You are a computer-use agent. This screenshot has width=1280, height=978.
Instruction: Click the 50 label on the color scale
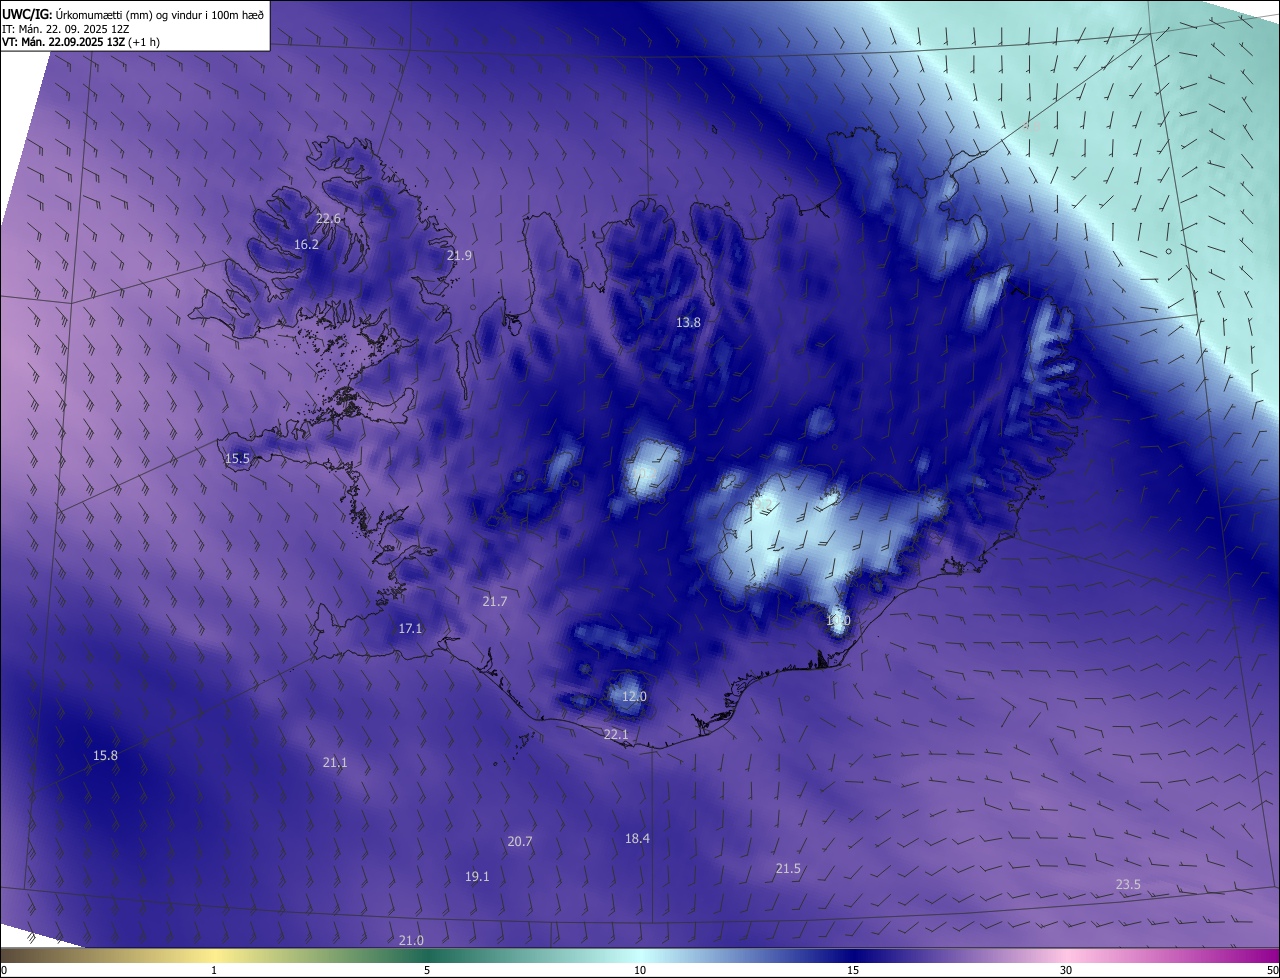tap(1272, 970)
